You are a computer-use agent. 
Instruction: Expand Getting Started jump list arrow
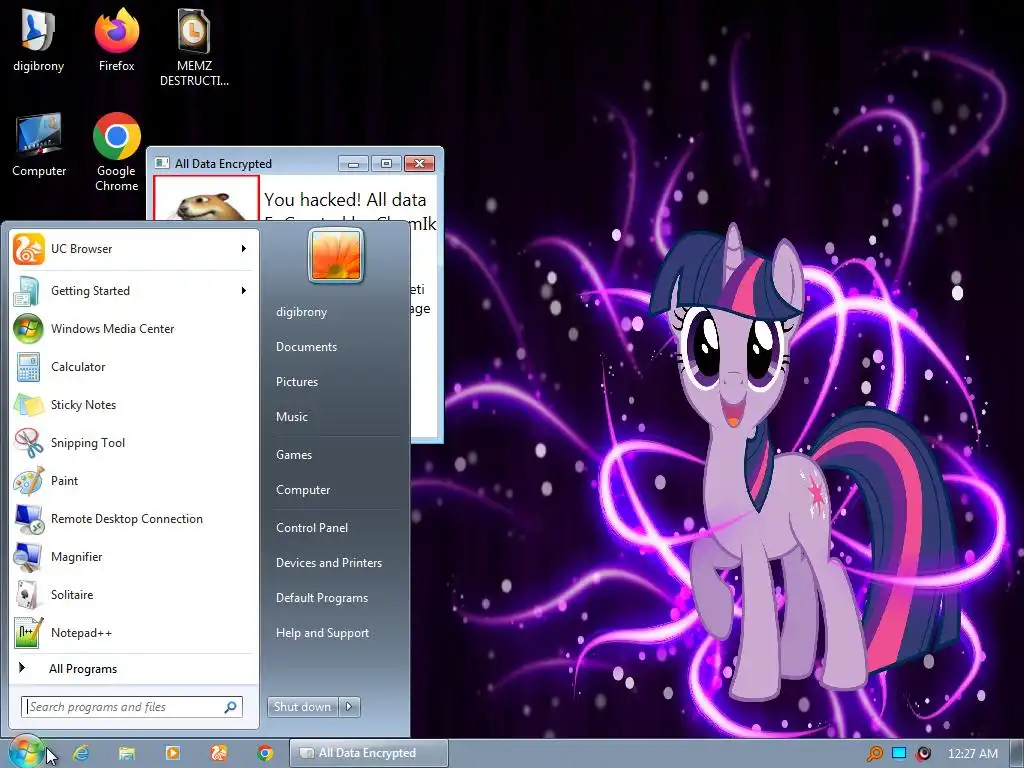tap(244, 291)
